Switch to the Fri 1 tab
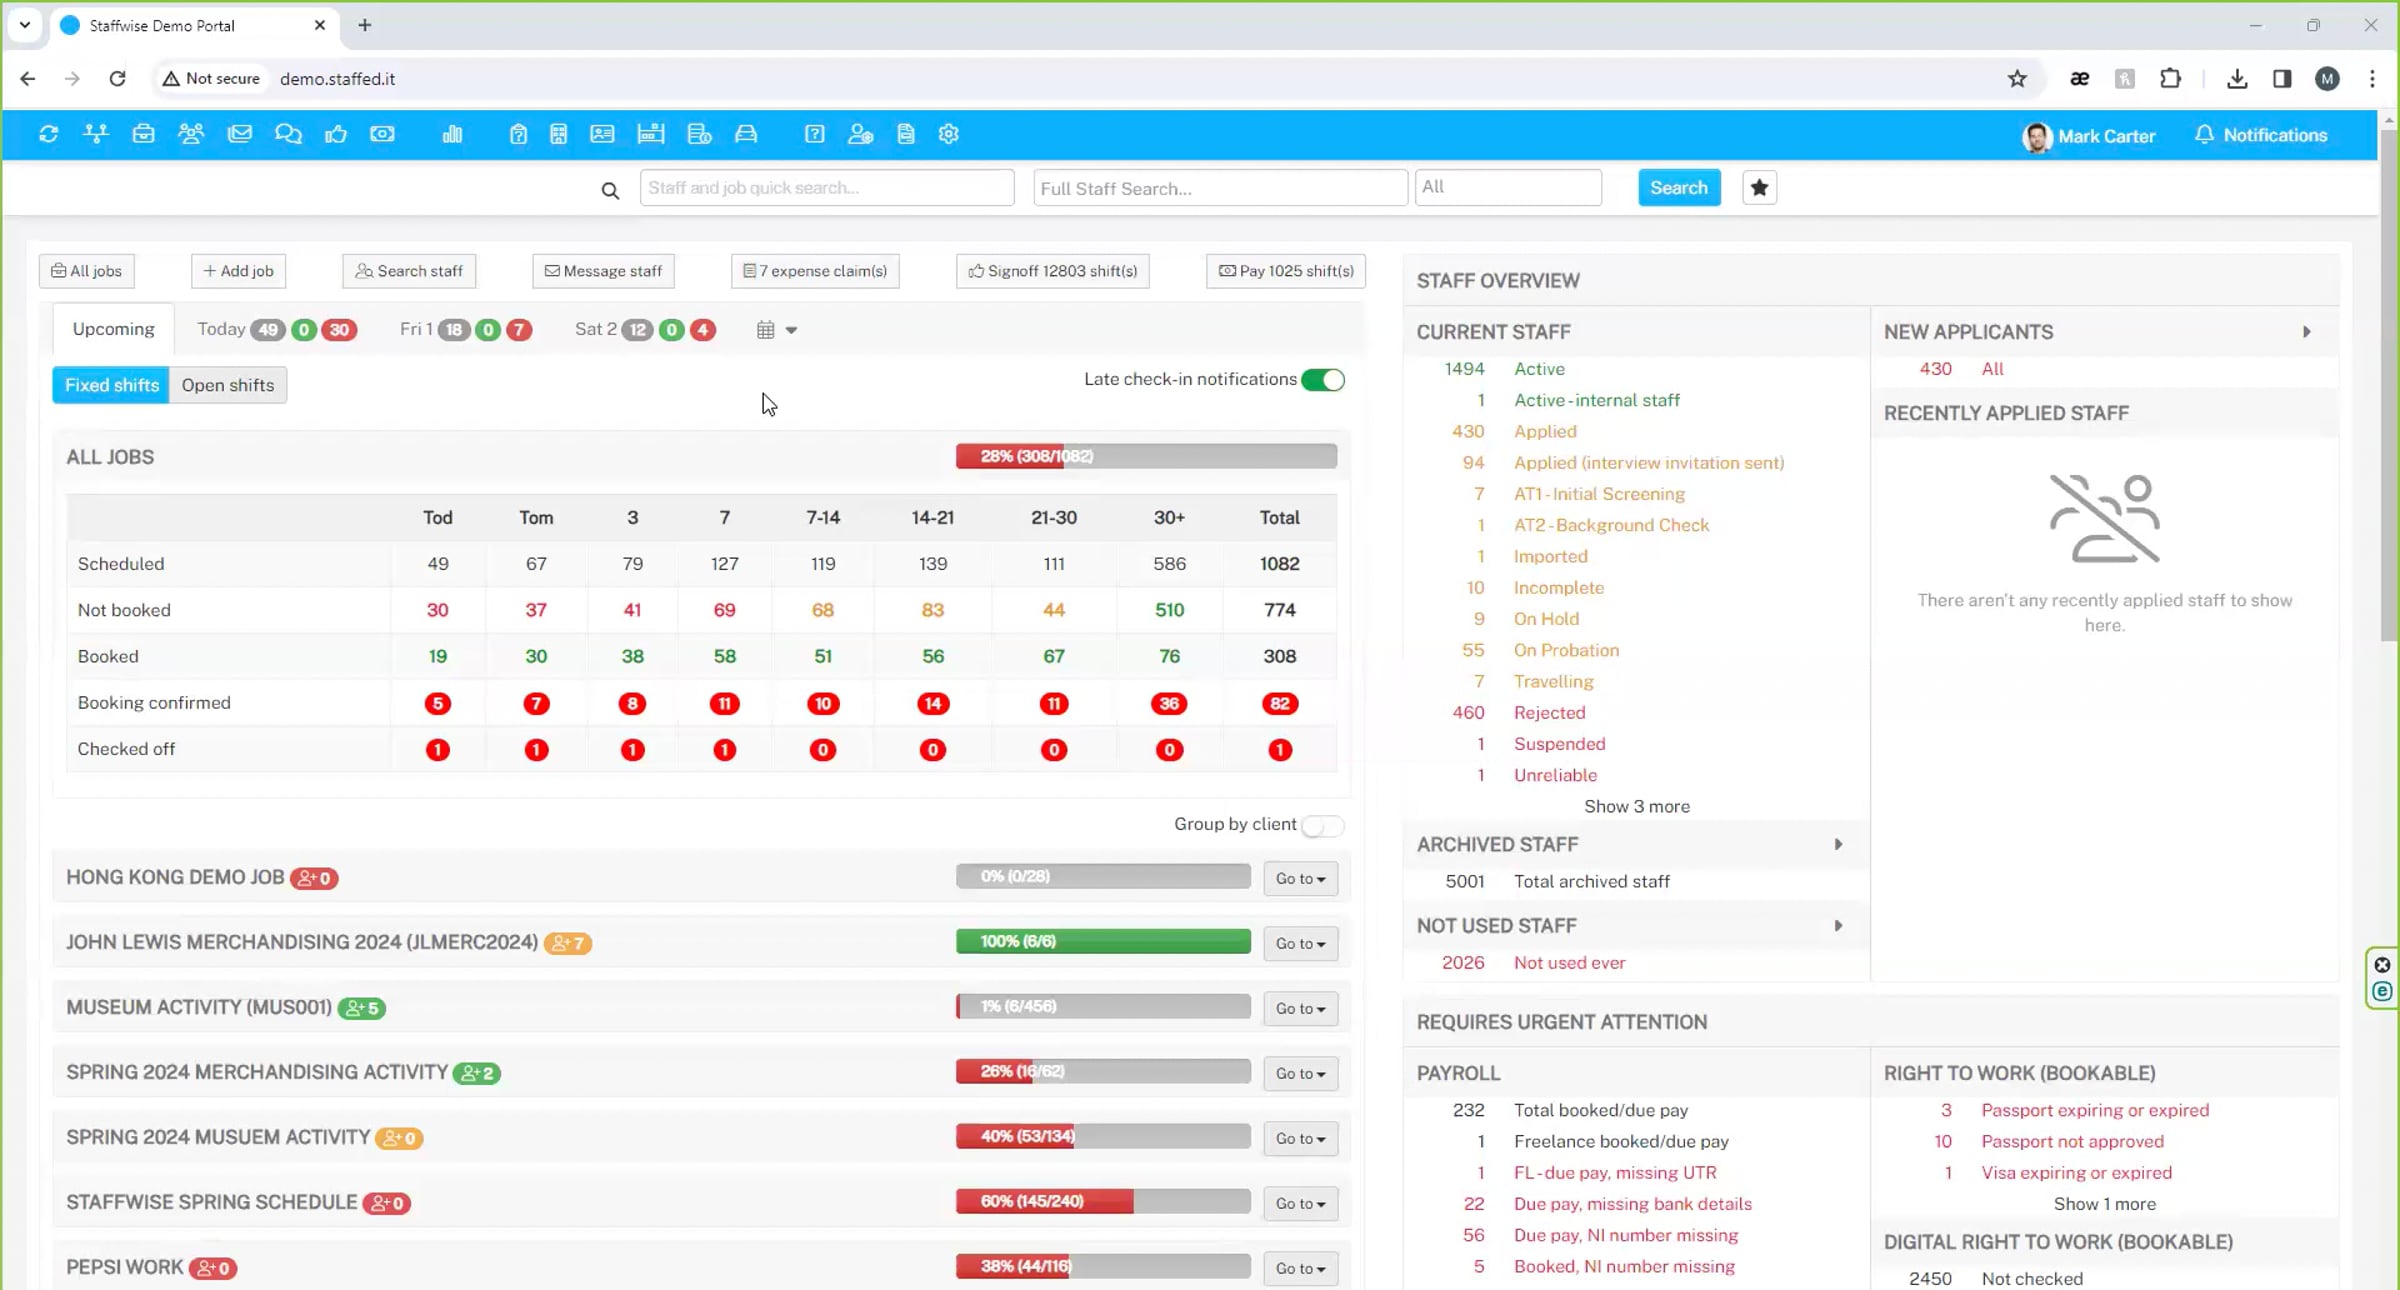 point(466,329)
